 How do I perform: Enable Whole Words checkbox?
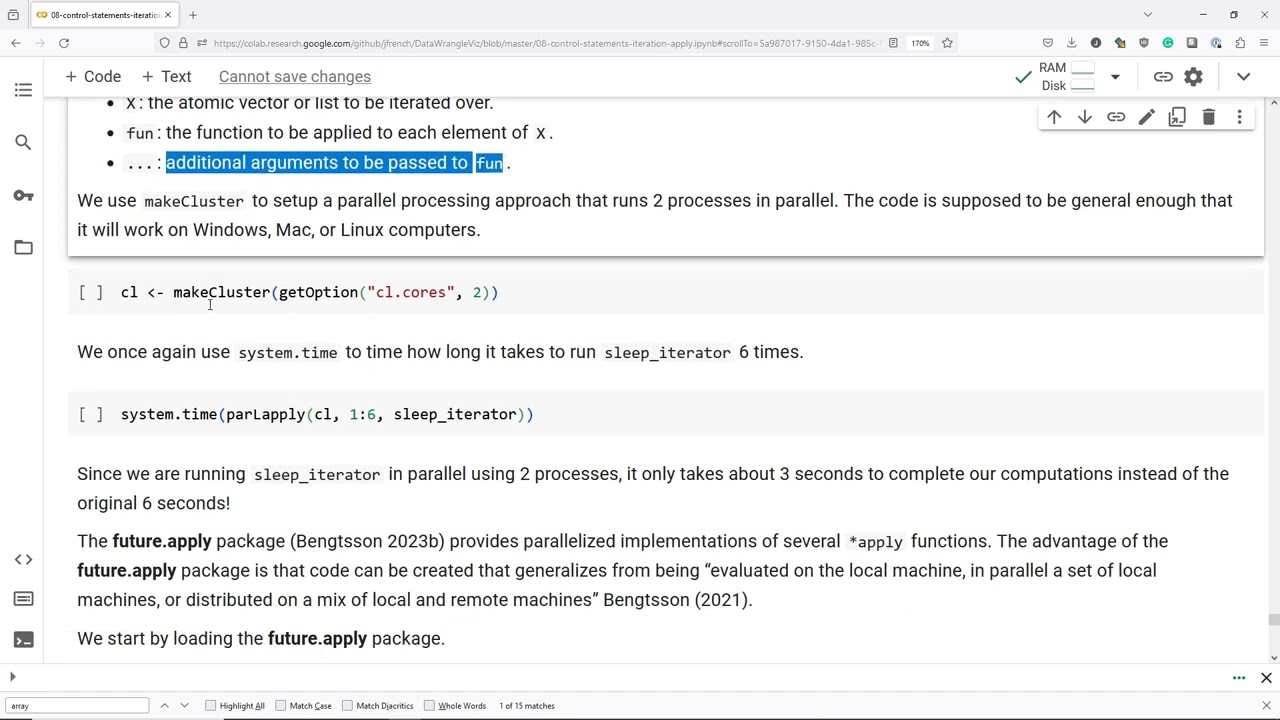pos(430,706)
